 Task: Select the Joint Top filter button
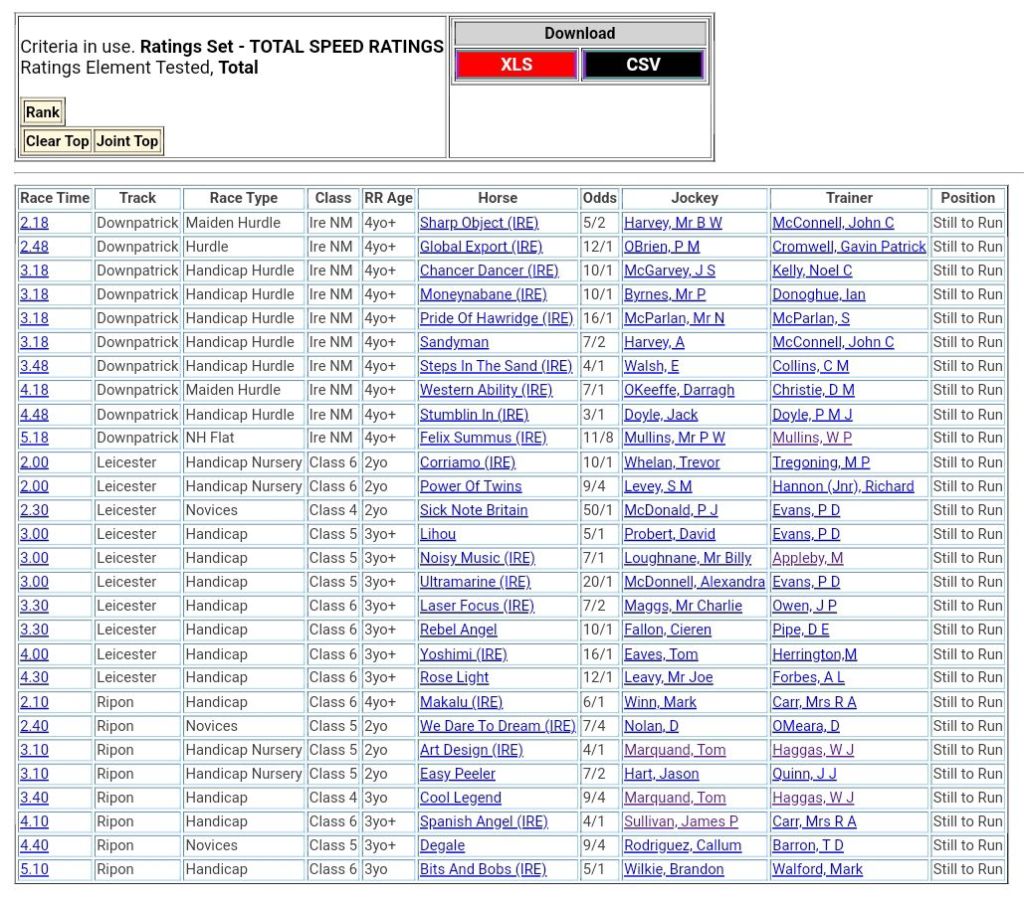127,141
